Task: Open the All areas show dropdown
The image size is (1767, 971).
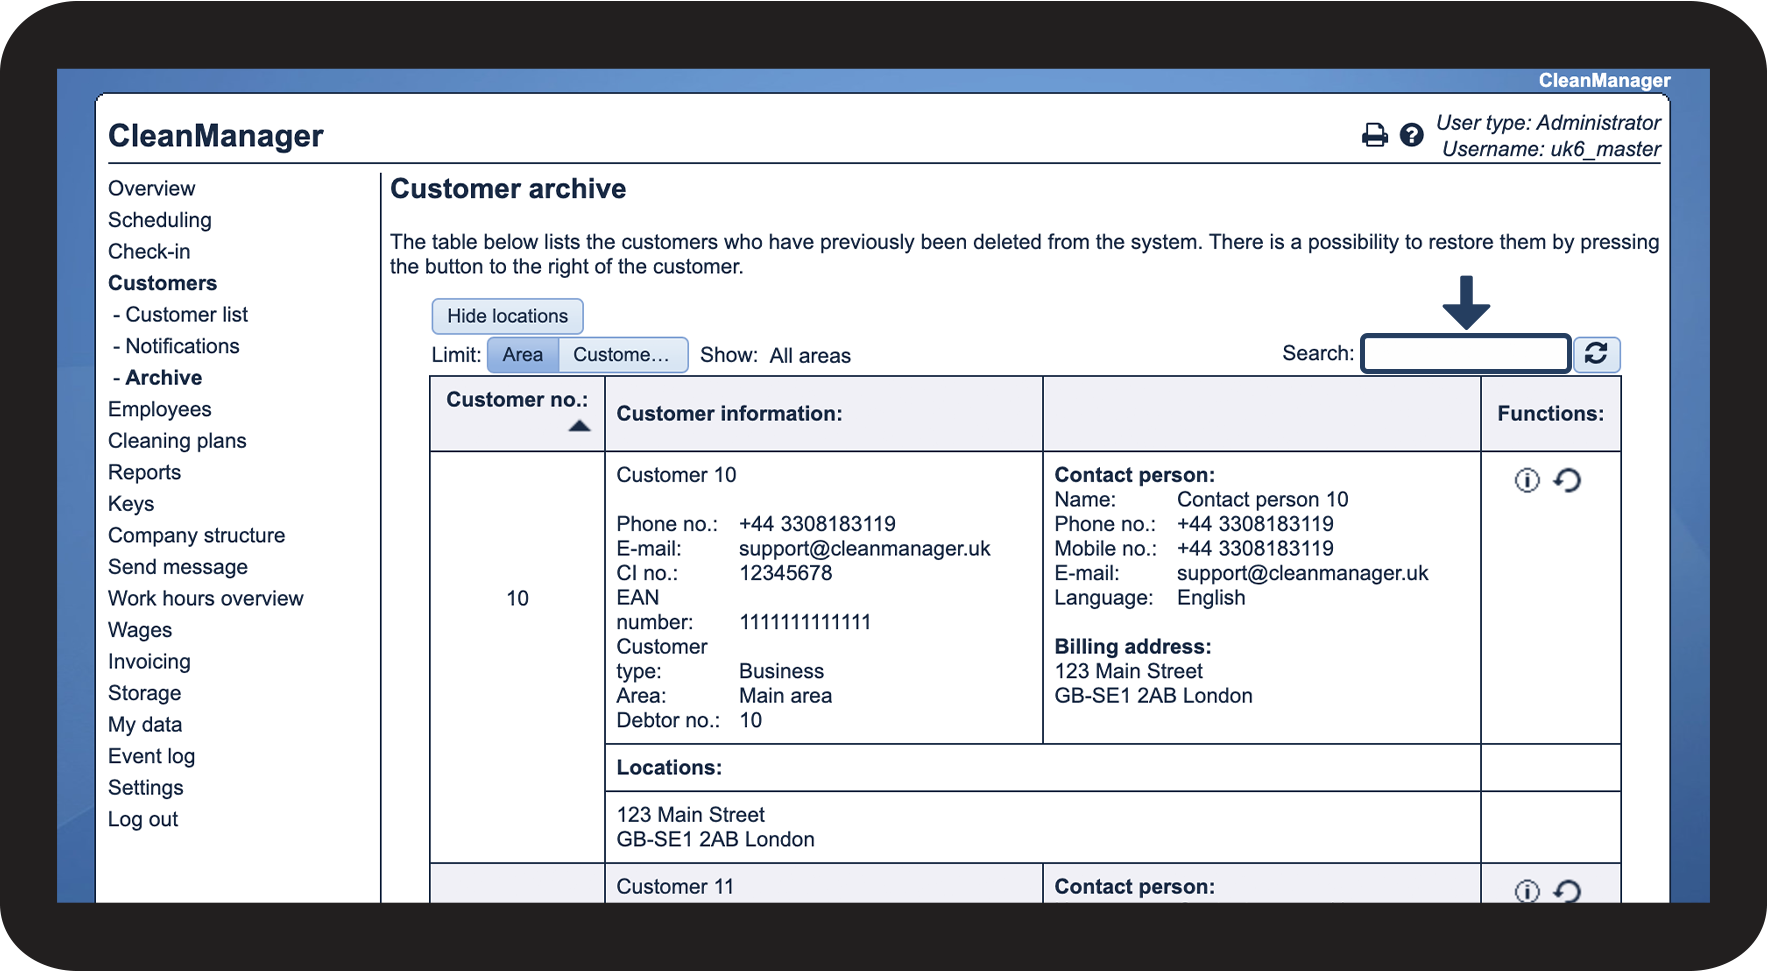Action: tap(810, 356)
